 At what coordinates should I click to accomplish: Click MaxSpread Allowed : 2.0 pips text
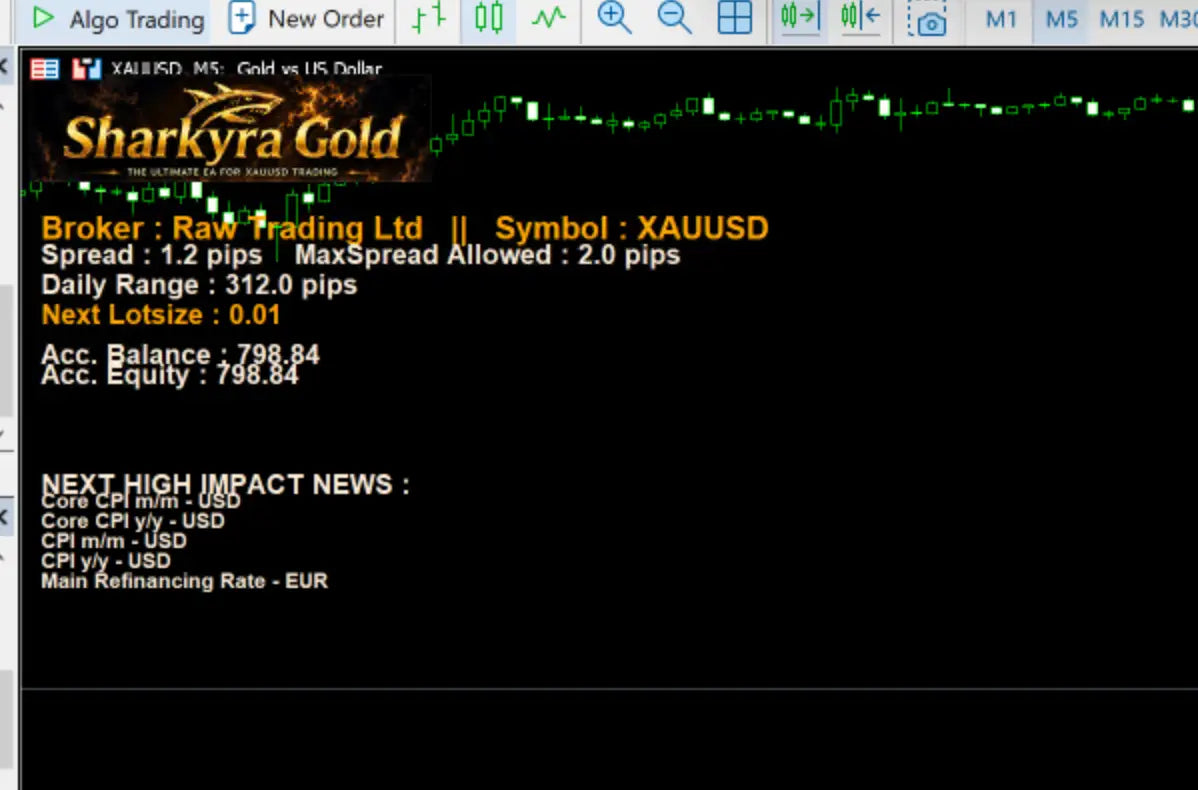click(x=487, y=255)
